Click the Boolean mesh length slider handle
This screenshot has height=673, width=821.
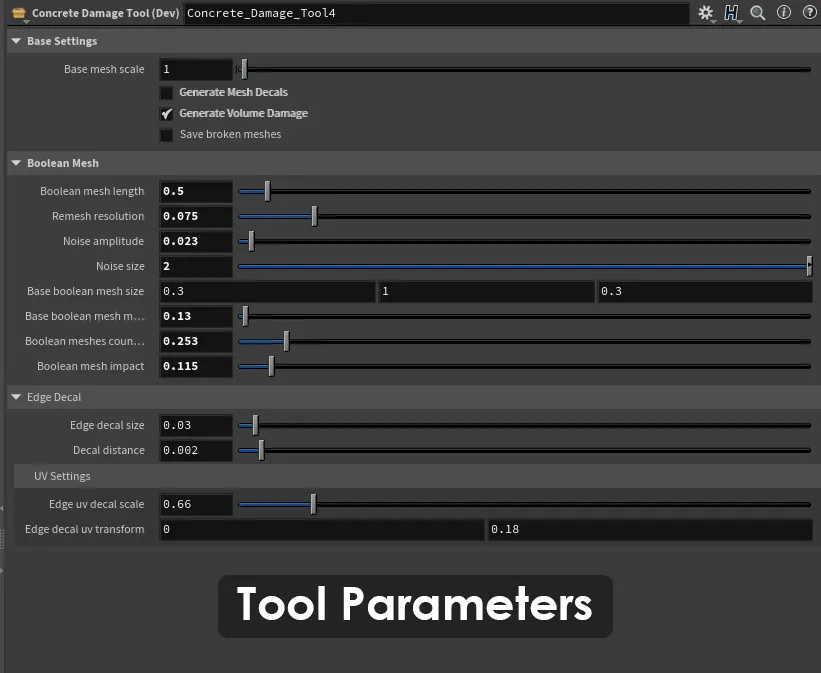coord(268,191)
